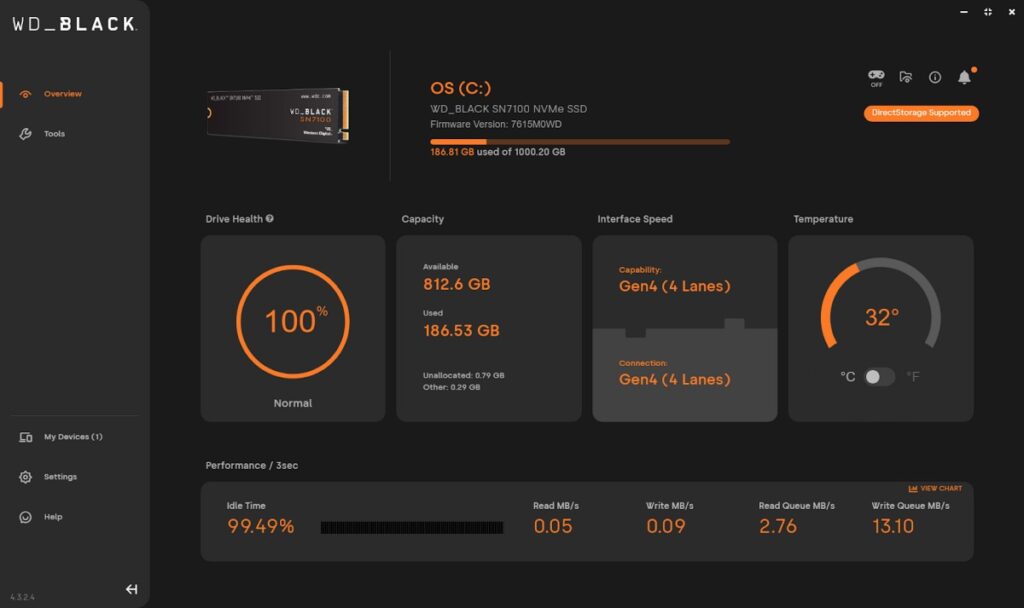The width and height of the screenshot is (1024, 608).
Task: Click the Write Queue 13.10 value
Action: [x=893, y=526]
